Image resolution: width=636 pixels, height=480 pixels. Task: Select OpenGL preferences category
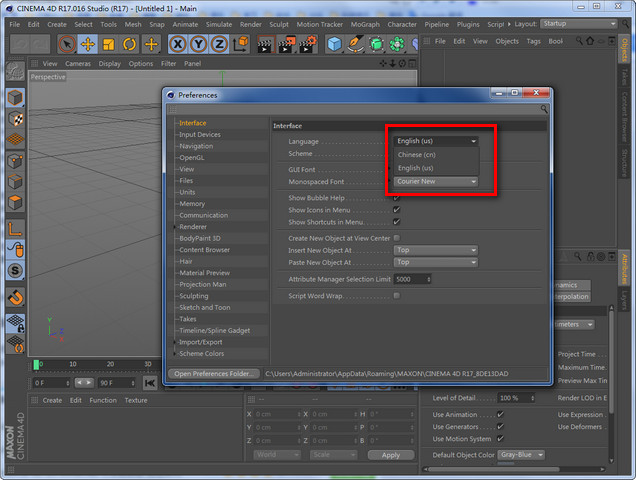[191, 157]
